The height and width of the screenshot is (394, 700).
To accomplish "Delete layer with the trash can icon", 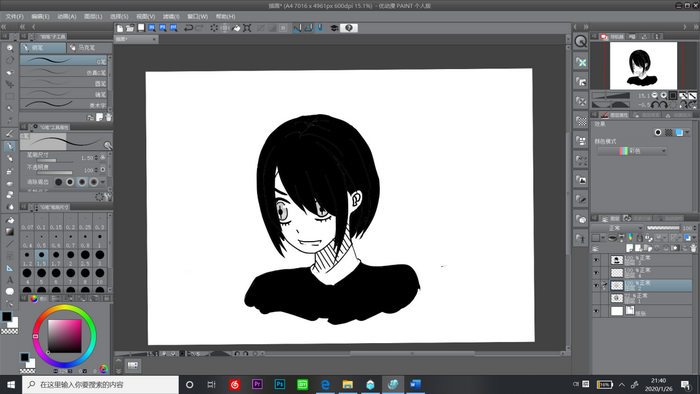I will point(693,248).
